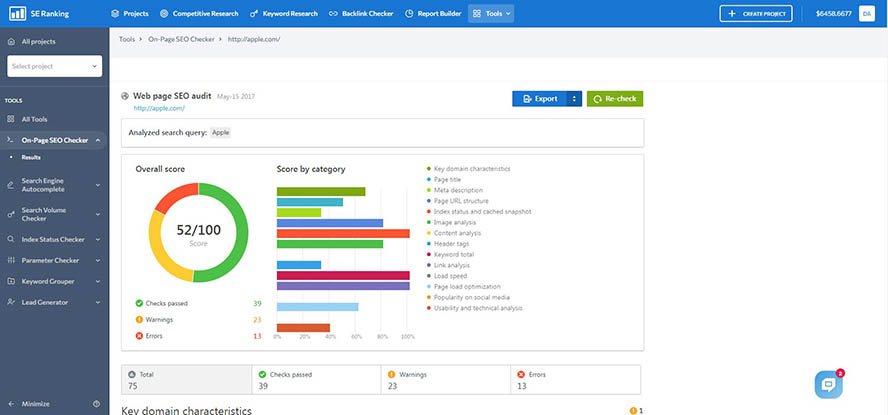
Task: Click the All projects home icon
Action: (11, 42)
